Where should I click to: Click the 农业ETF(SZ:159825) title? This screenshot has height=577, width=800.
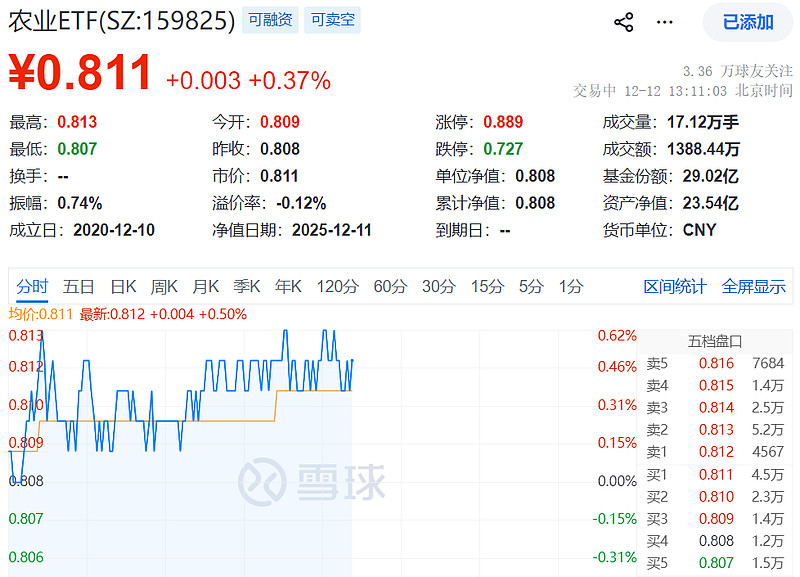click(121, 21)
